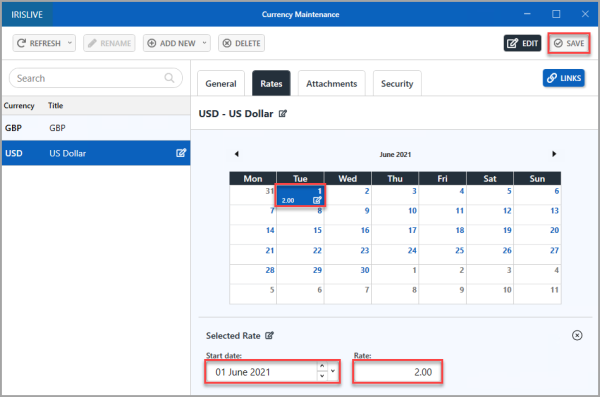The width and height of the screenshot is (600, 397).
Task: Select June 1 rate cell 2.00
Action: click(300, 195)
